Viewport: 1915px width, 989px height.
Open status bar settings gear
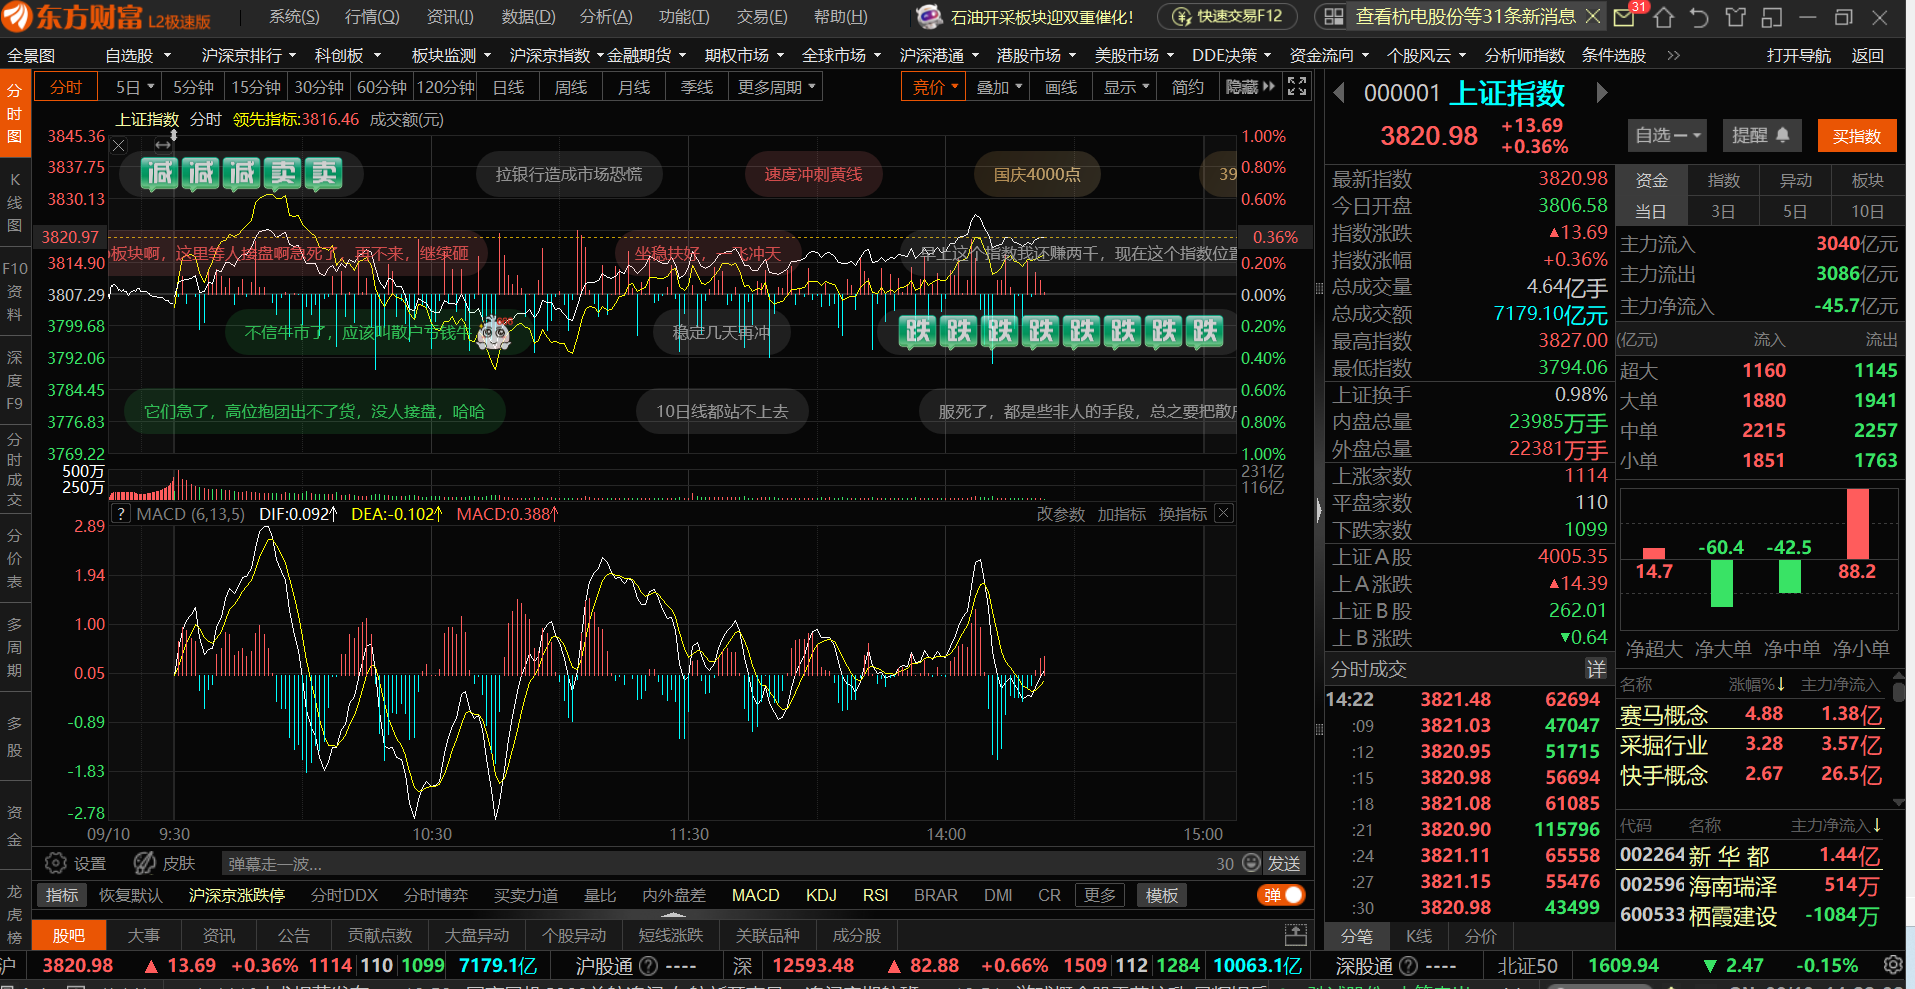point(1893,965)
